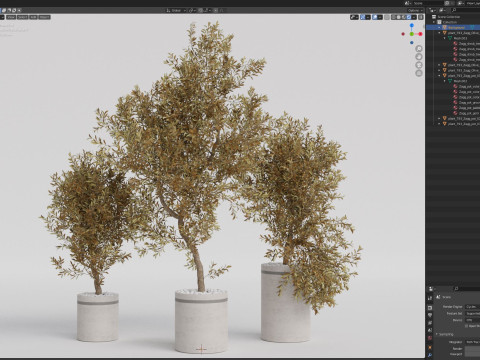Open the Select menu in viewport header
480x360 pixels.
[x=23, y=17]
